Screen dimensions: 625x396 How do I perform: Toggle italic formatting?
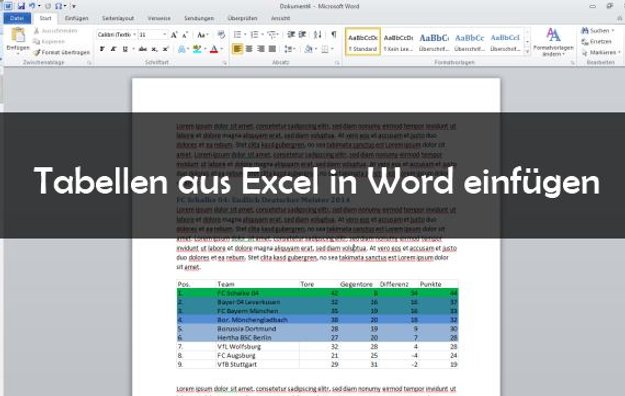(x=113, y=49)
